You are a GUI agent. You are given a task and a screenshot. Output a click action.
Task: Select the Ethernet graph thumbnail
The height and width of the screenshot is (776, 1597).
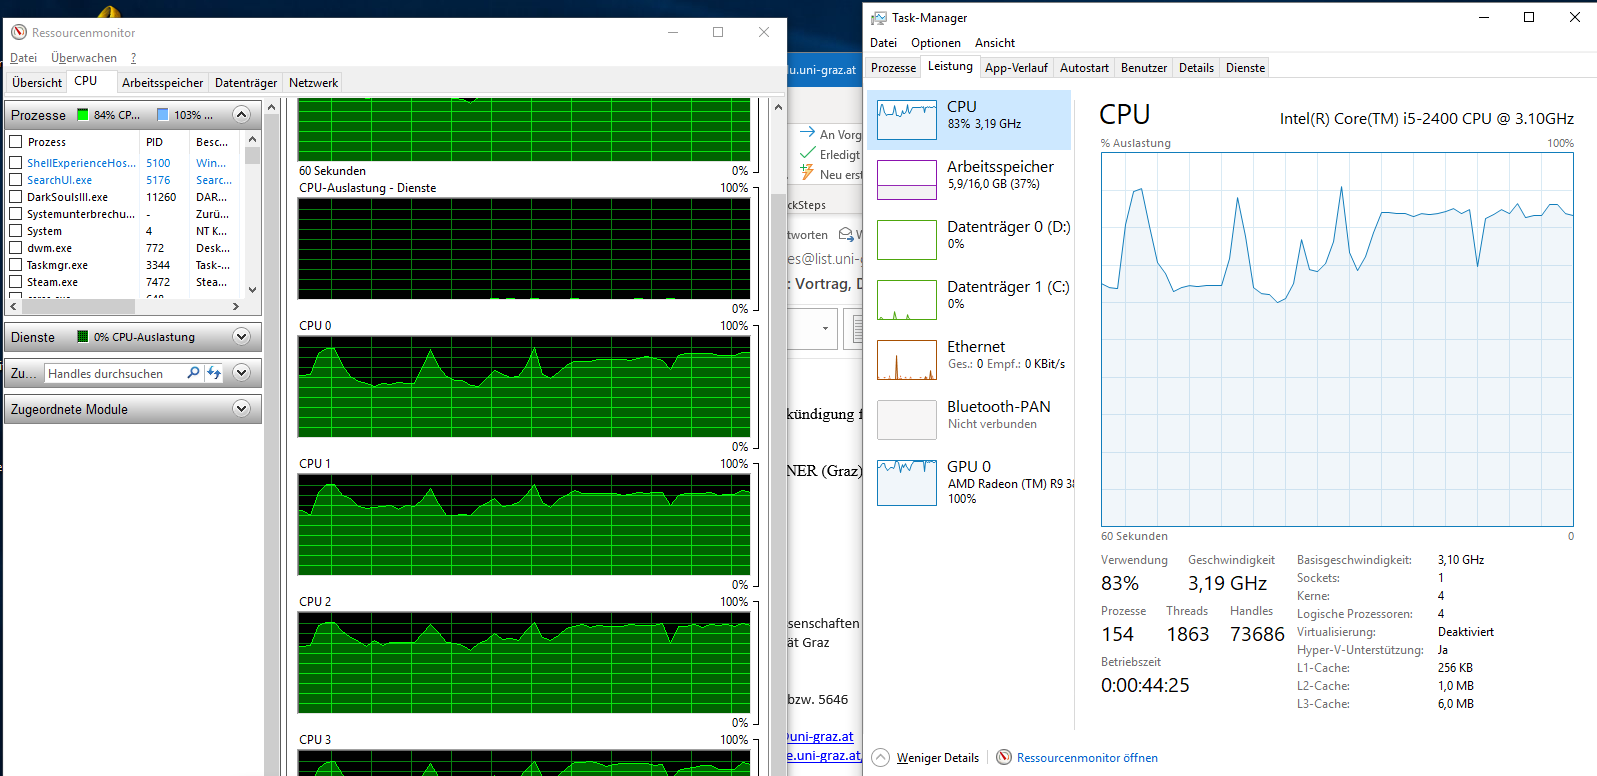907,360
